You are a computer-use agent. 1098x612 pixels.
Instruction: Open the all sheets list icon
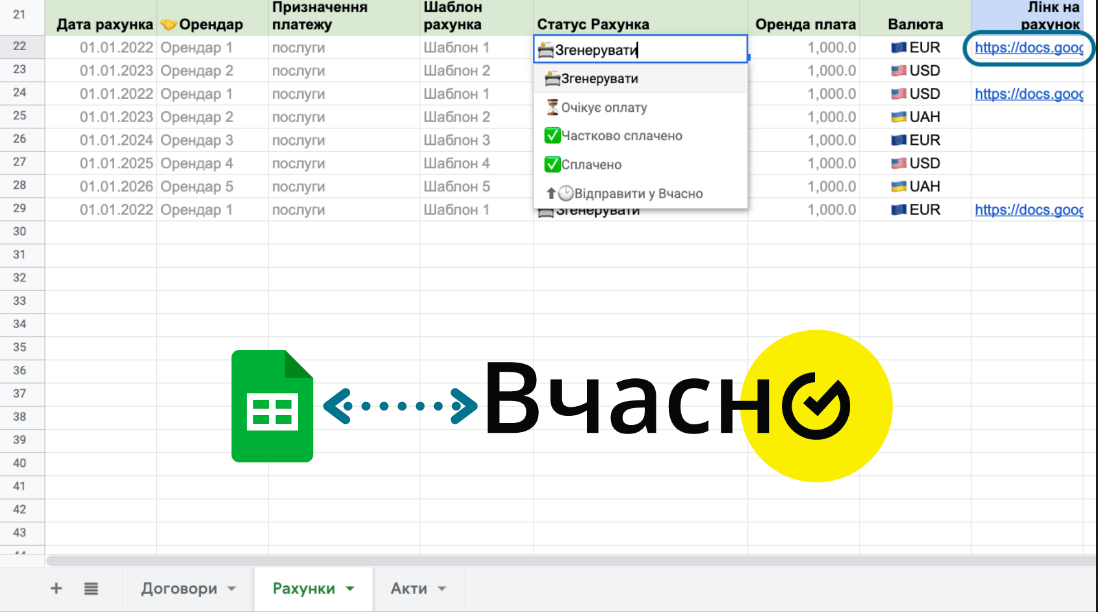[91, 589]
